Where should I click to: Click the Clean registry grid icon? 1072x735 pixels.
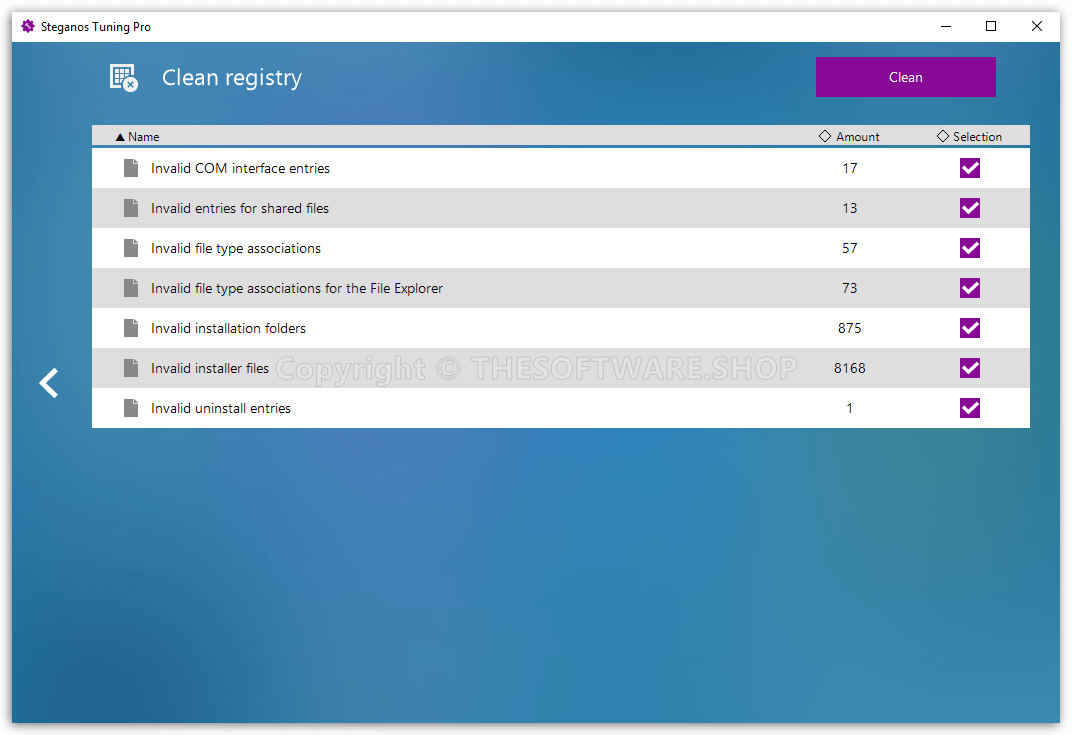pyautogui.click(x=123, y=78)
